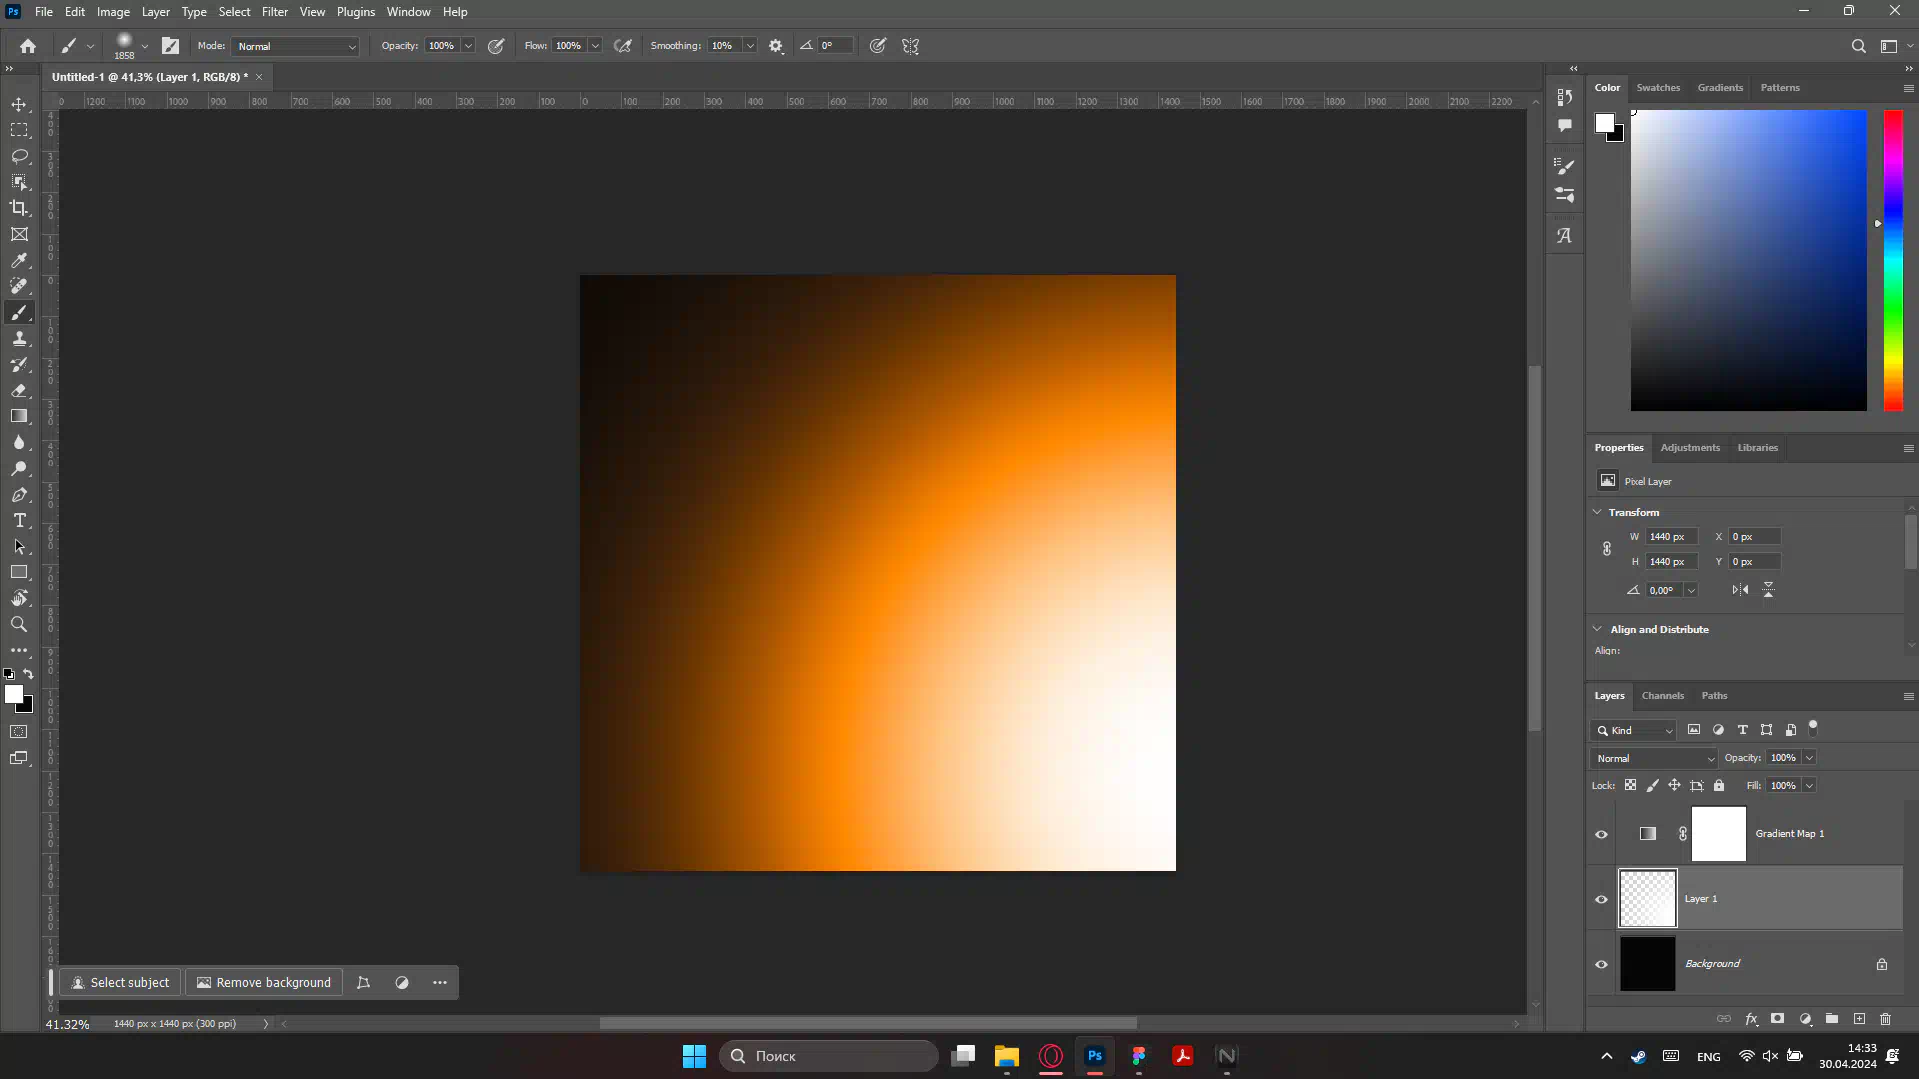Select the Lasso tool
This screenshot has height=1079, width=1919.
point(19,157)
